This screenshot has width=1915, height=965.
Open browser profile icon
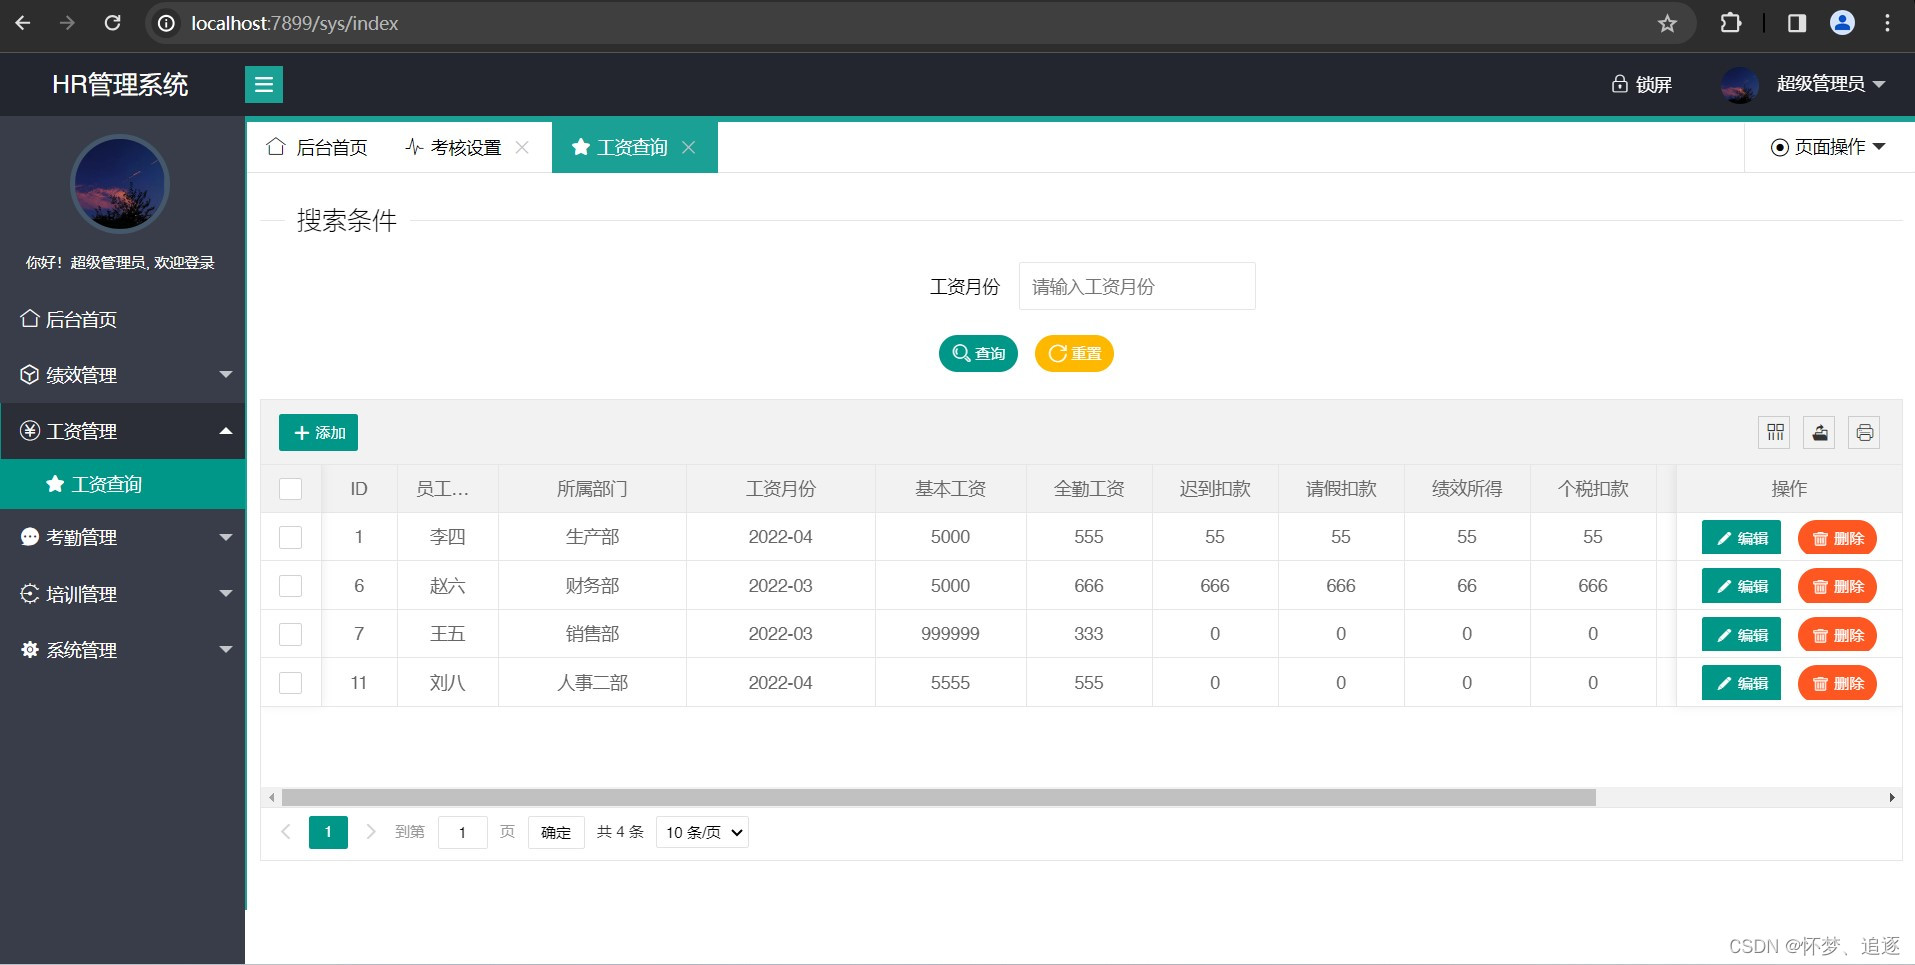tap(1842, 23)
